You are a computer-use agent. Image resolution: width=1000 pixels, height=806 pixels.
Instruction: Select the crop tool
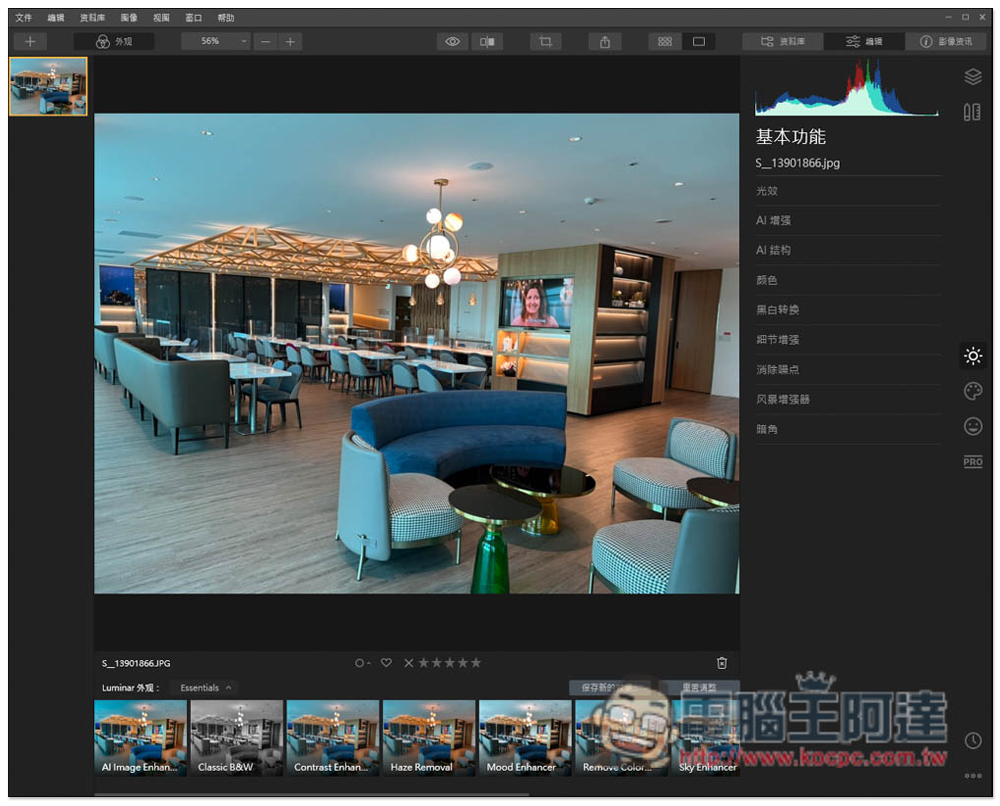tap(545, 41)
